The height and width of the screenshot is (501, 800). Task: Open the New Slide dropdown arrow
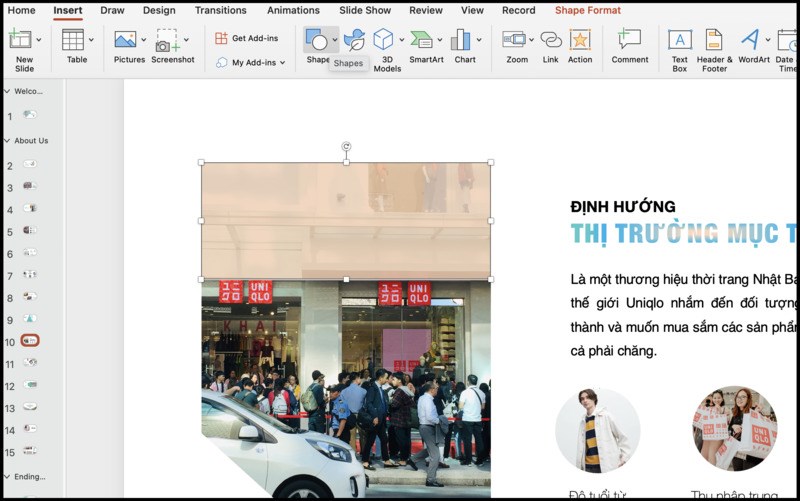(x=39, y=39)
